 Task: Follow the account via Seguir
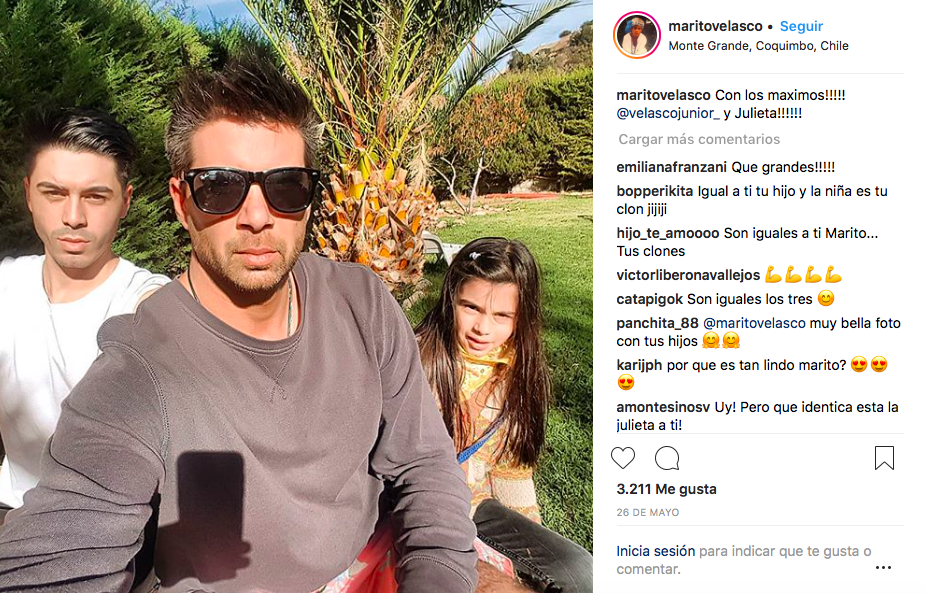coord(801,26)
